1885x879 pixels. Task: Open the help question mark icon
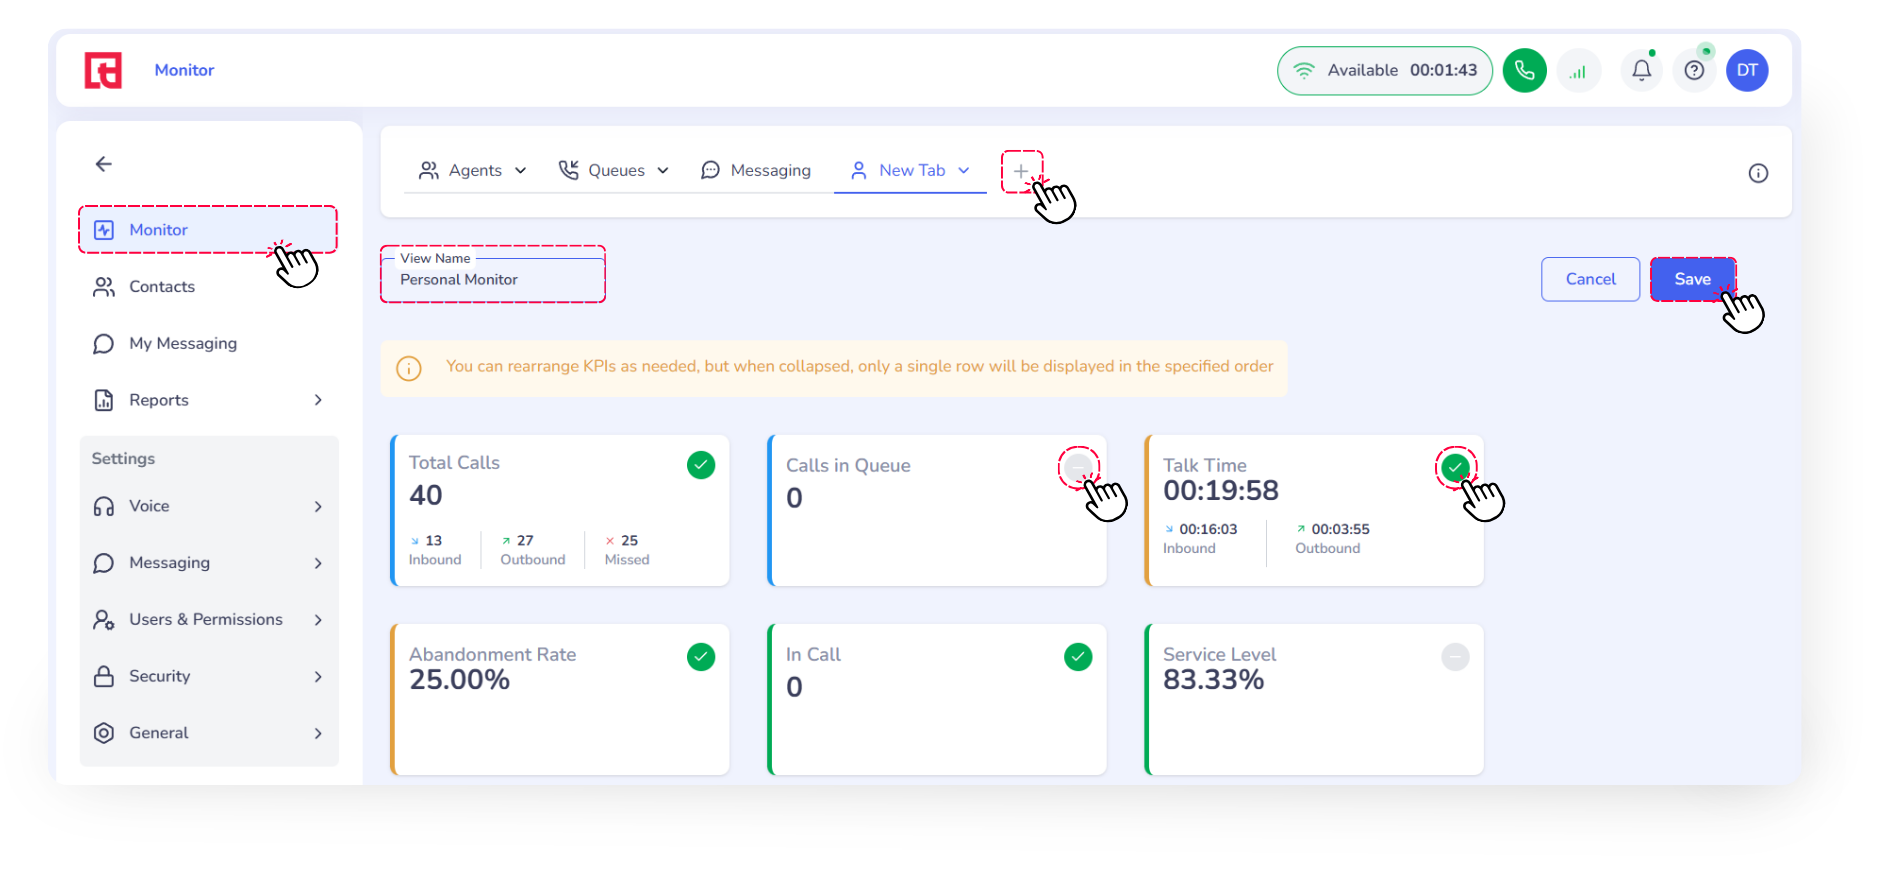1694,70
